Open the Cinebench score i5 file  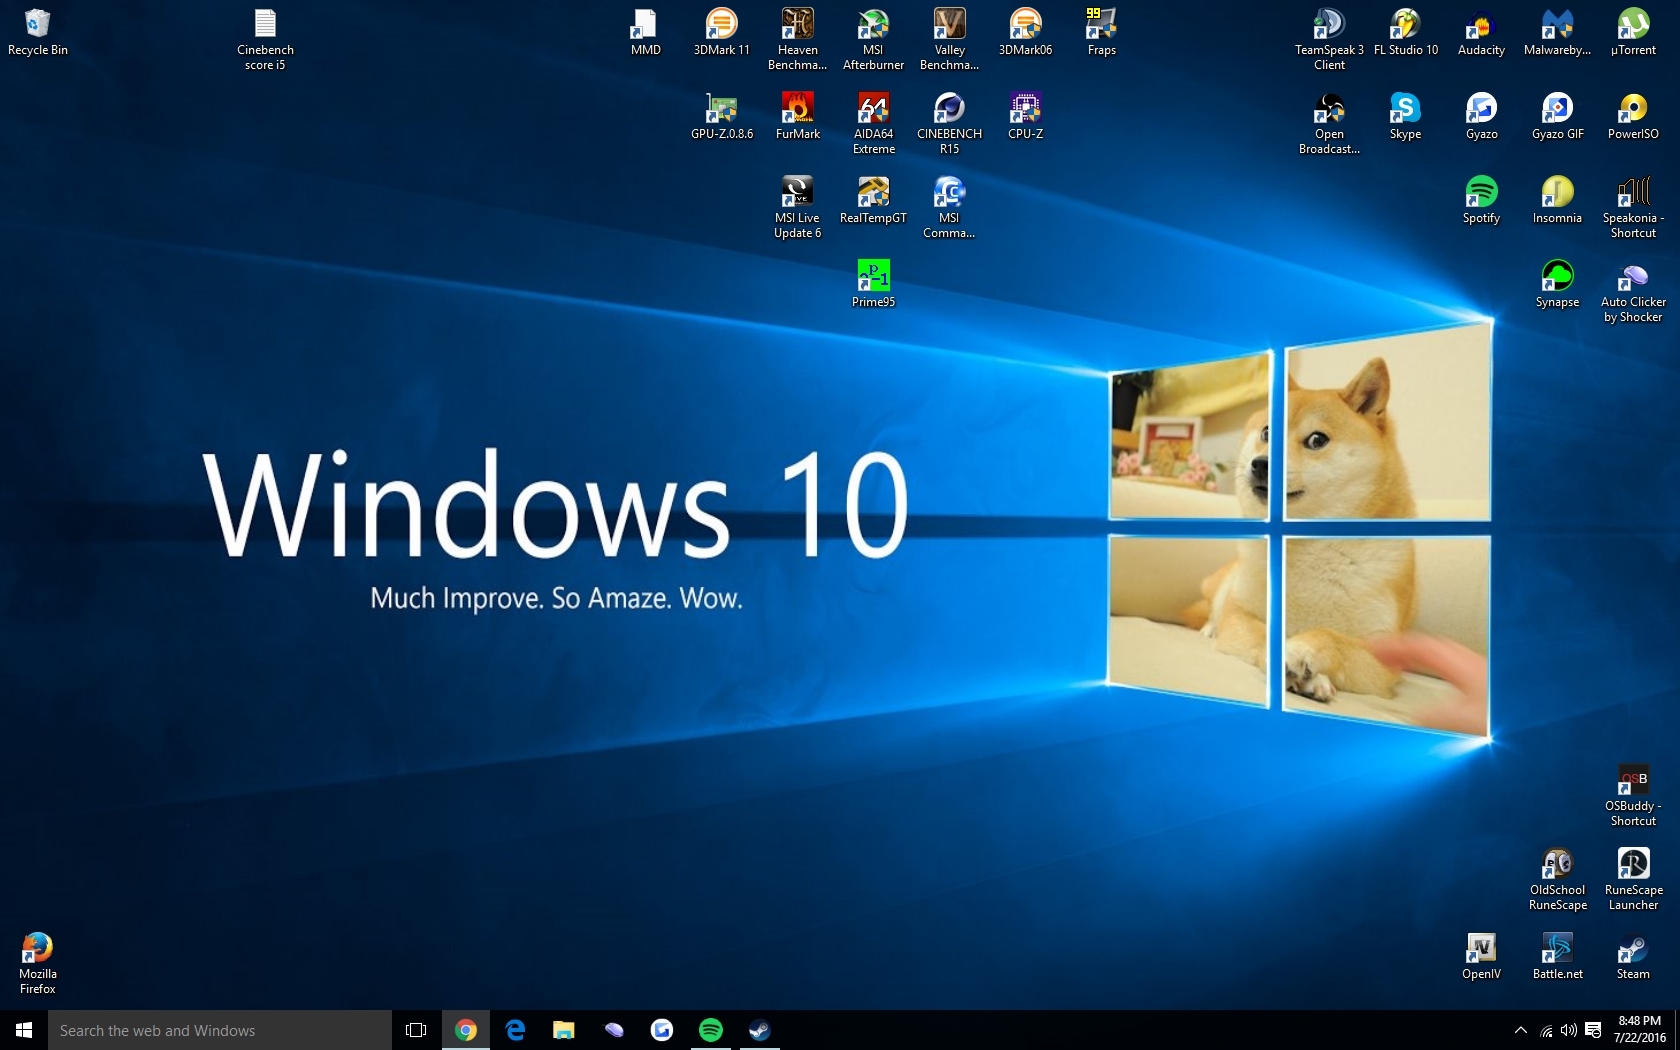pyautogui.click(x=265, y=40)
